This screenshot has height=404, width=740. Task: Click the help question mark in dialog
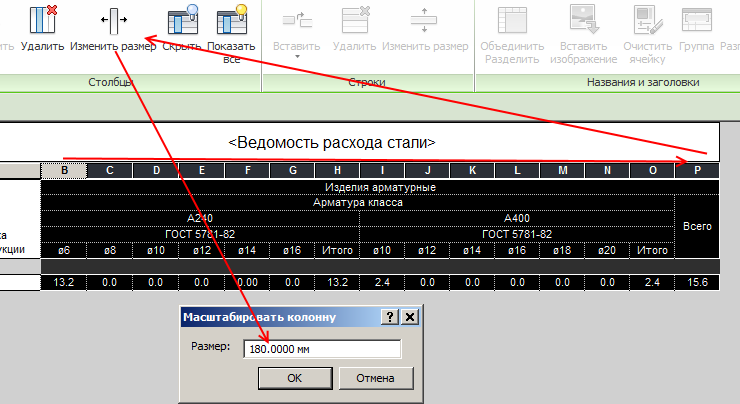[x=390, y=317]
